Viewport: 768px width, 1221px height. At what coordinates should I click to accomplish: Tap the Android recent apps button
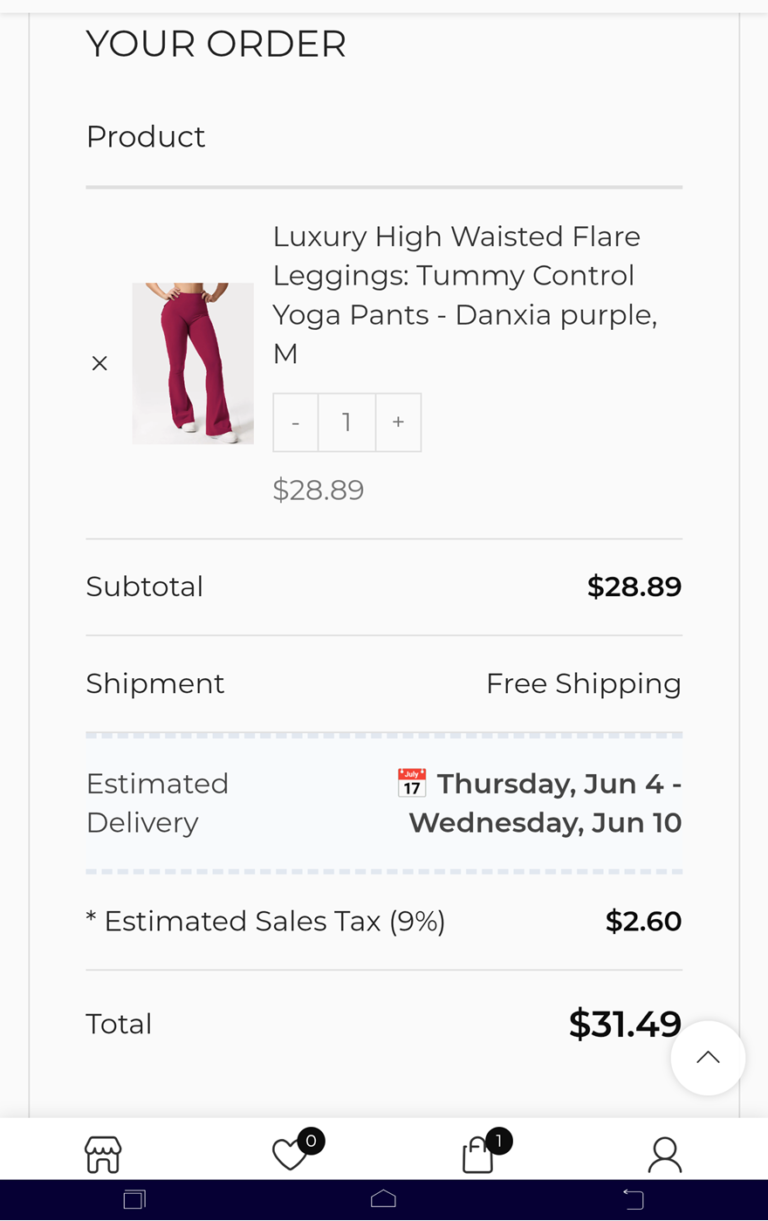[x=135, y=1200]
